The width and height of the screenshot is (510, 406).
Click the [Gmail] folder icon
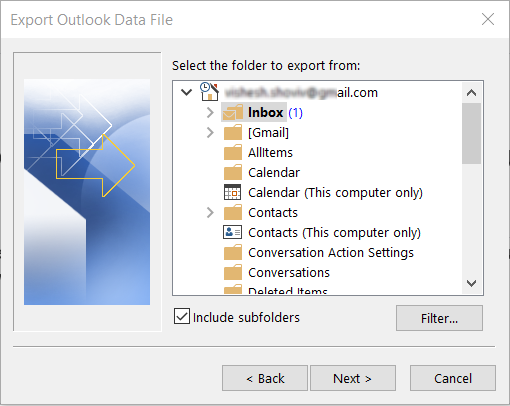(233, 132)
